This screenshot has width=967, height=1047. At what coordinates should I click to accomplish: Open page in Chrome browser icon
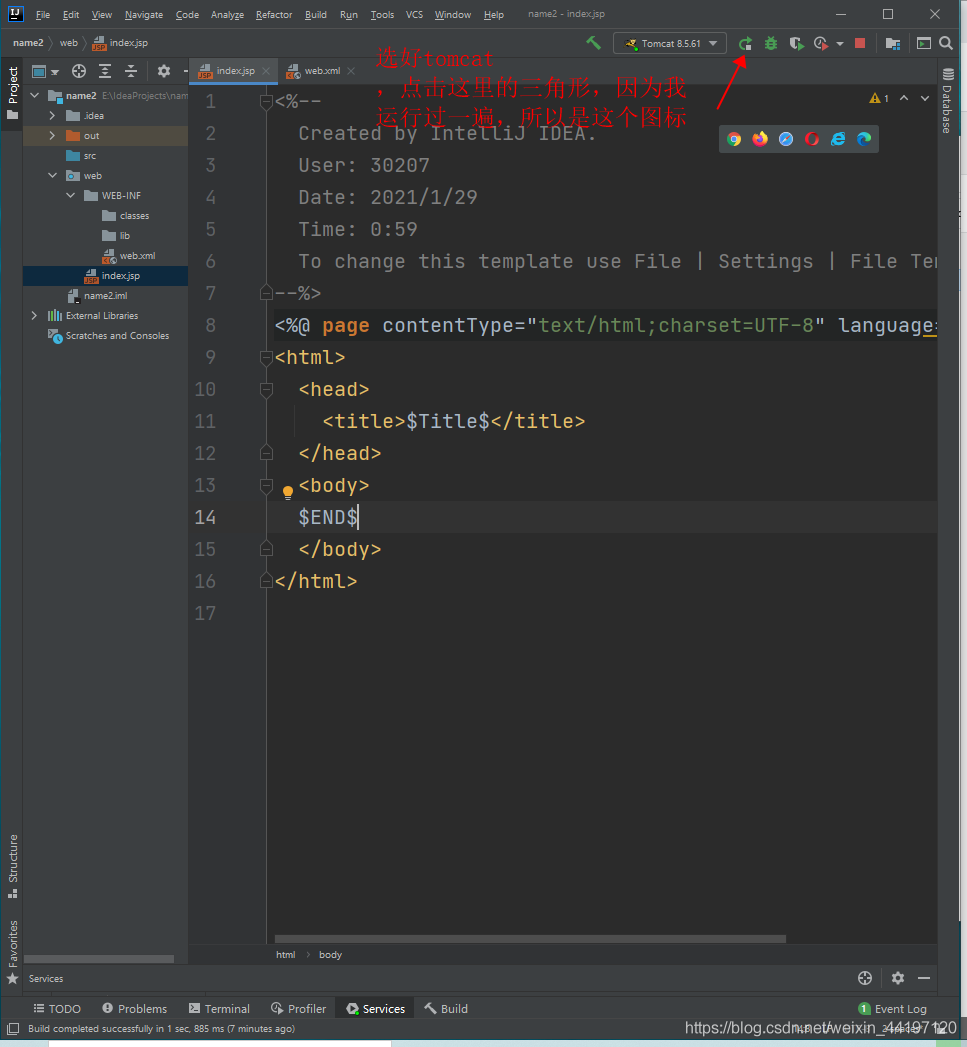(x=734, y=139)
